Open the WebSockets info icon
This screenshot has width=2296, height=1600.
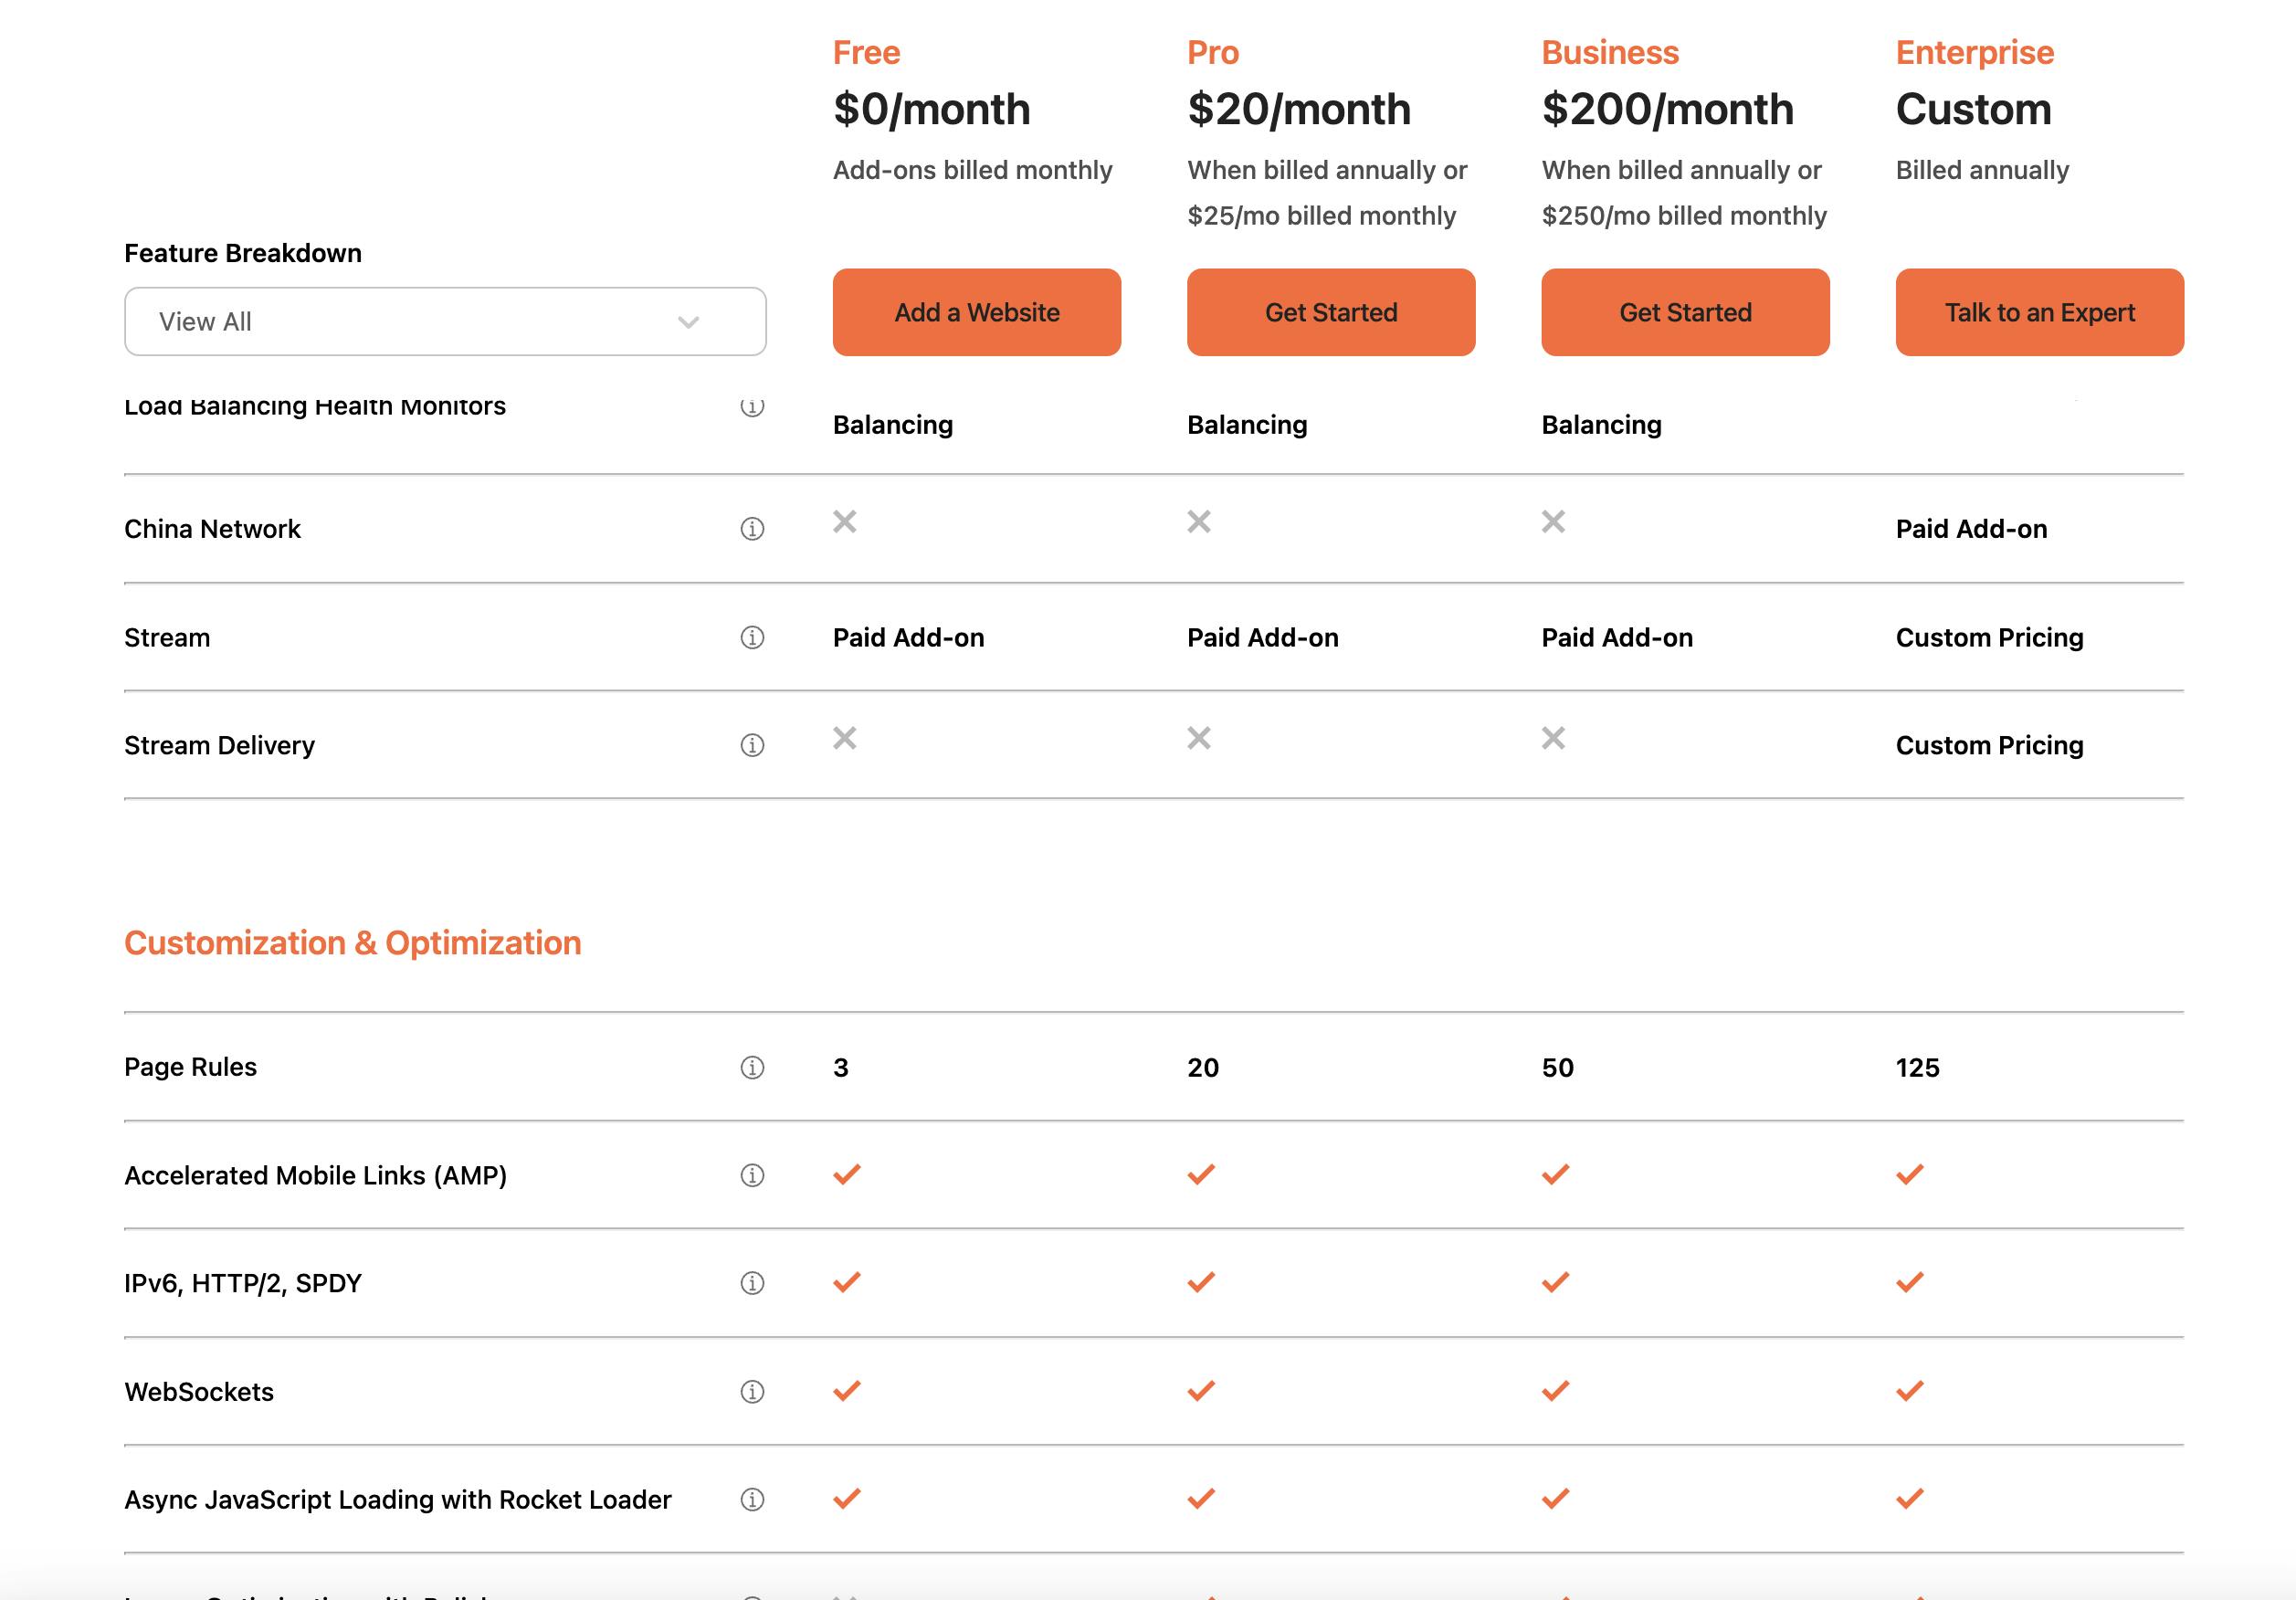point(752,1392)
